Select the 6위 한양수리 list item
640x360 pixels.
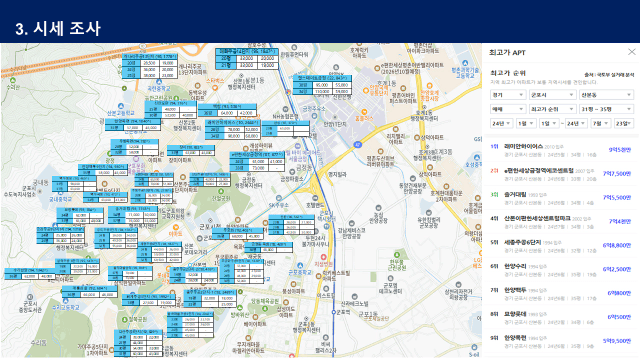tap(561, 270)
